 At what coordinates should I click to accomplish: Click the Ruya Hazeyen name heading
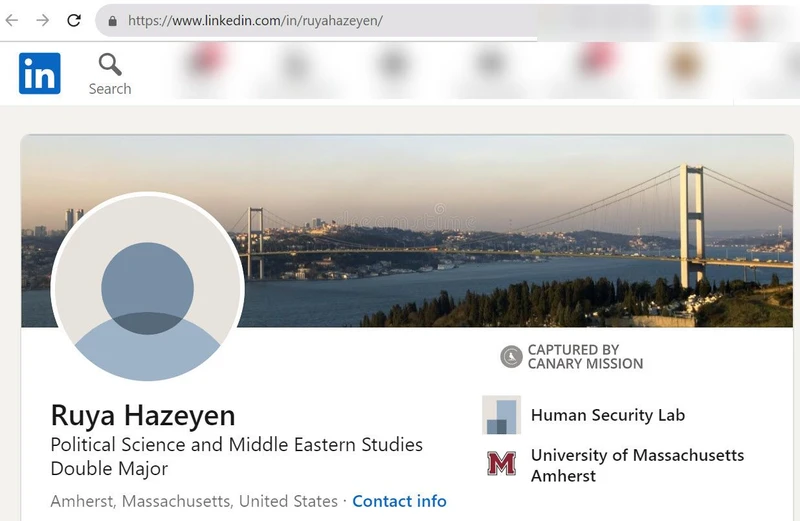point(143,415)
